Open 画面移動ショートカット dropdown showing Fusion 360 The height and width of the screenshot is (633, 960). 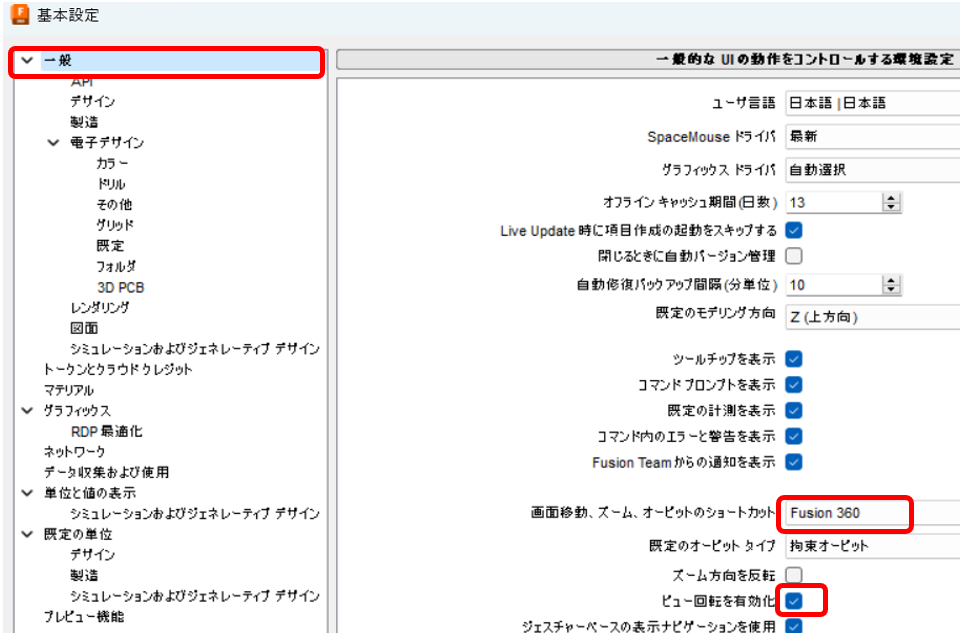872,513
